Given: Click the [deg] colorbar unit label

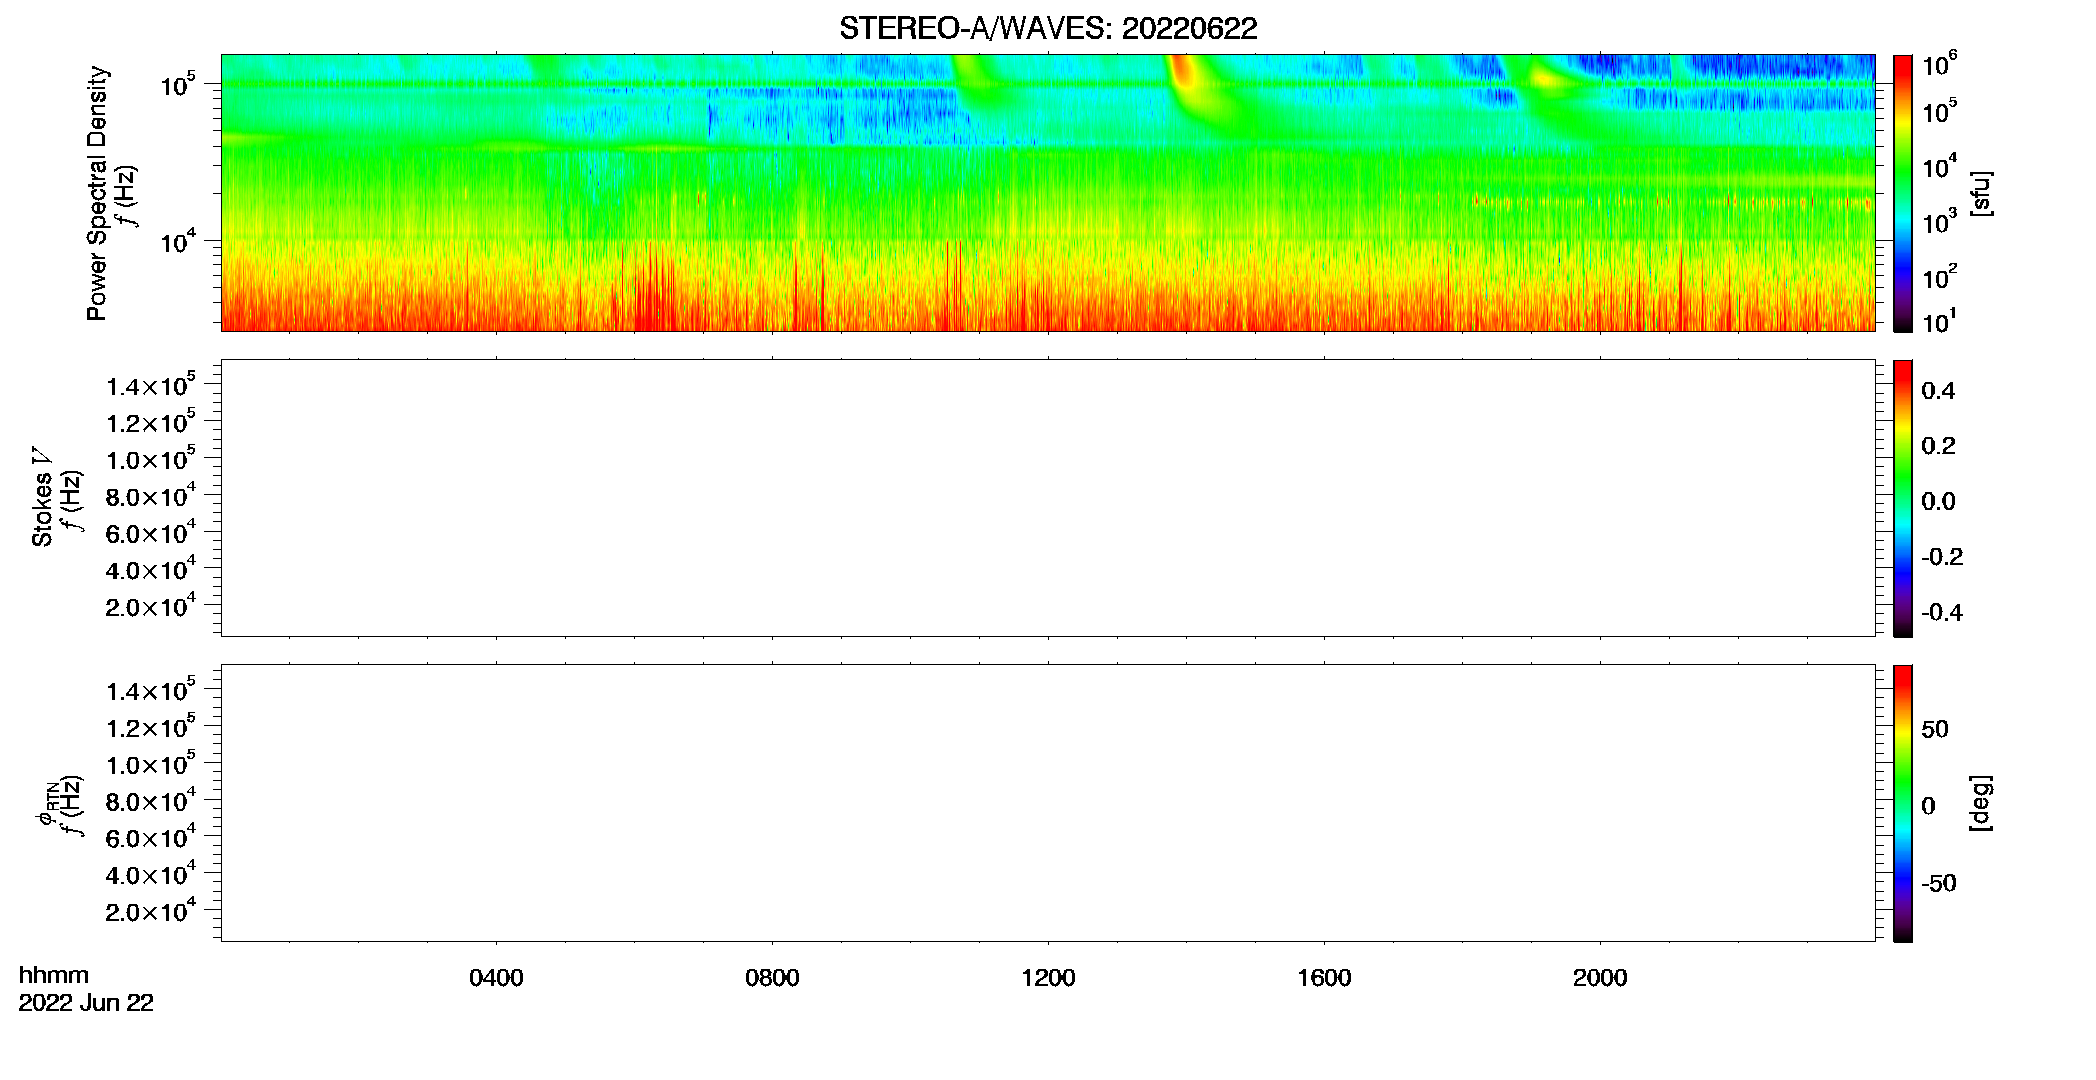Looking at the screenshot, I should coord(1980,803).
